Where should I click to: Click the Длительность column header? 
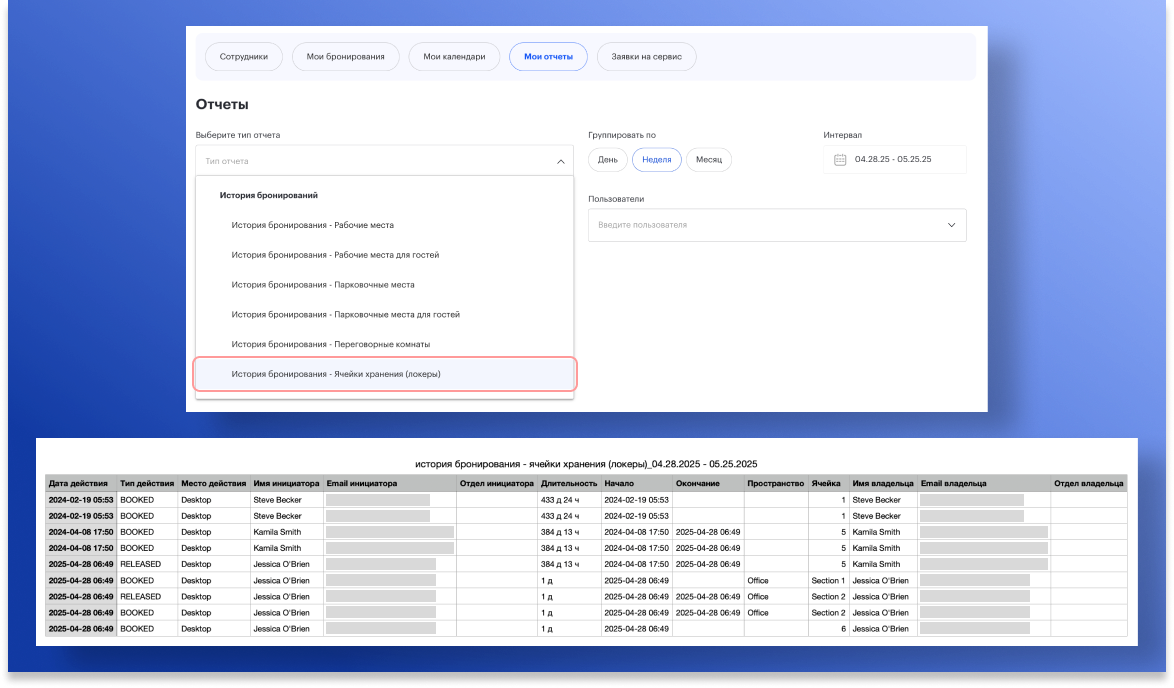click(x=569, y=484)
